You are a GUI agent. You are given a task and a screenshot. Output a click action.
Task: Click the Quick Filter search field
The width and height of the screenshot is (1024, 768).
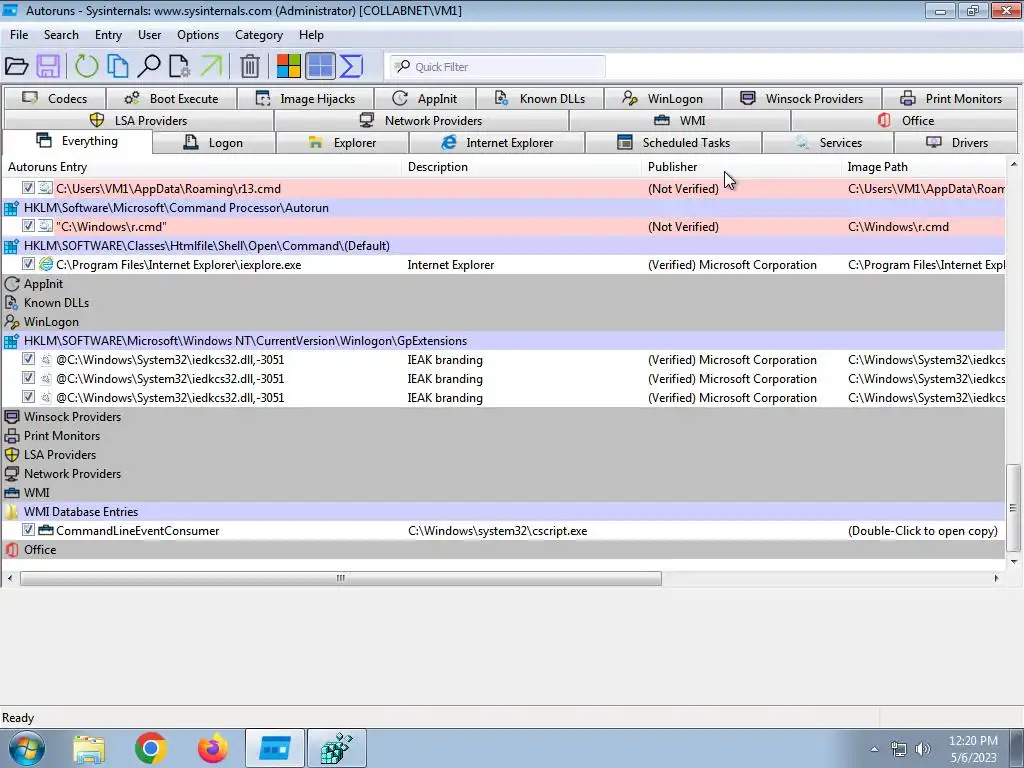point(498,67)
